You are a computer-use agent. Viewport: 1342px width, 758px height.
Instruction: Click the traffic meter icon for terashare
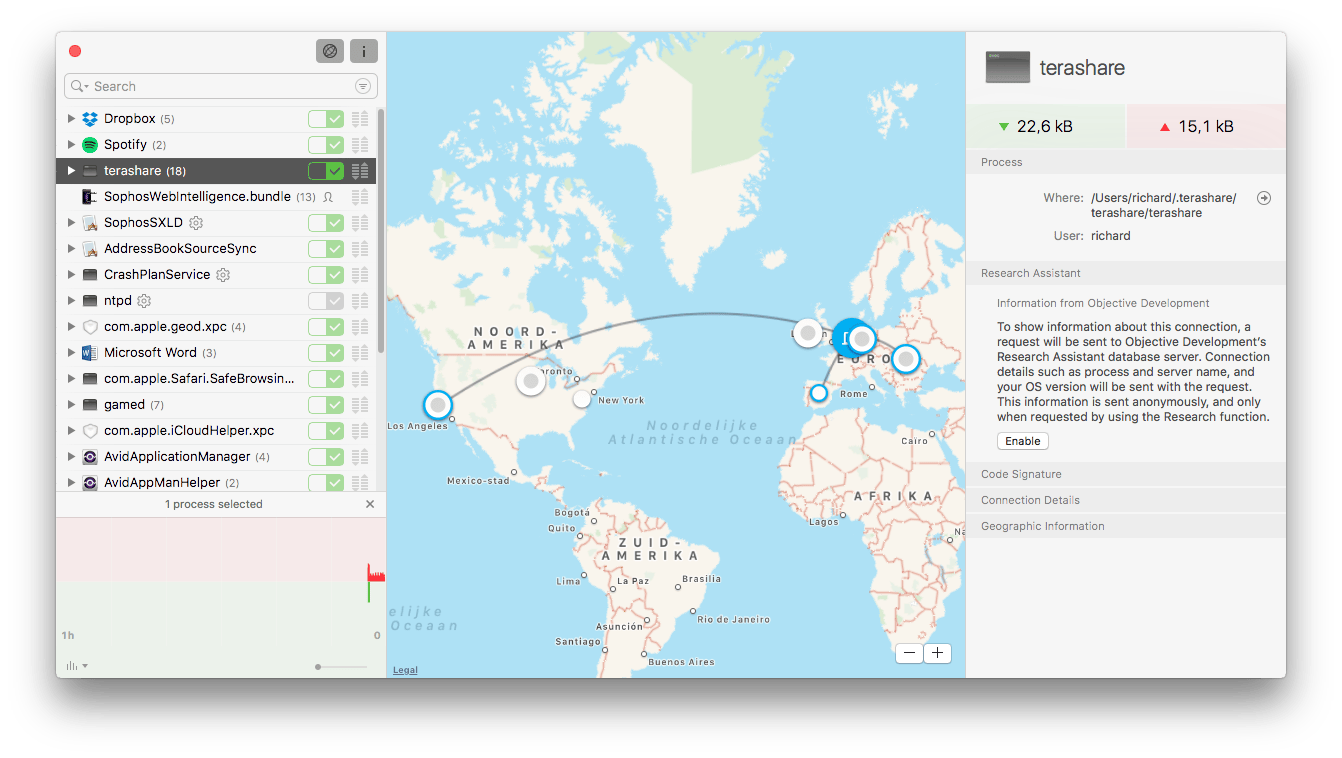click(x=360, y=171)
